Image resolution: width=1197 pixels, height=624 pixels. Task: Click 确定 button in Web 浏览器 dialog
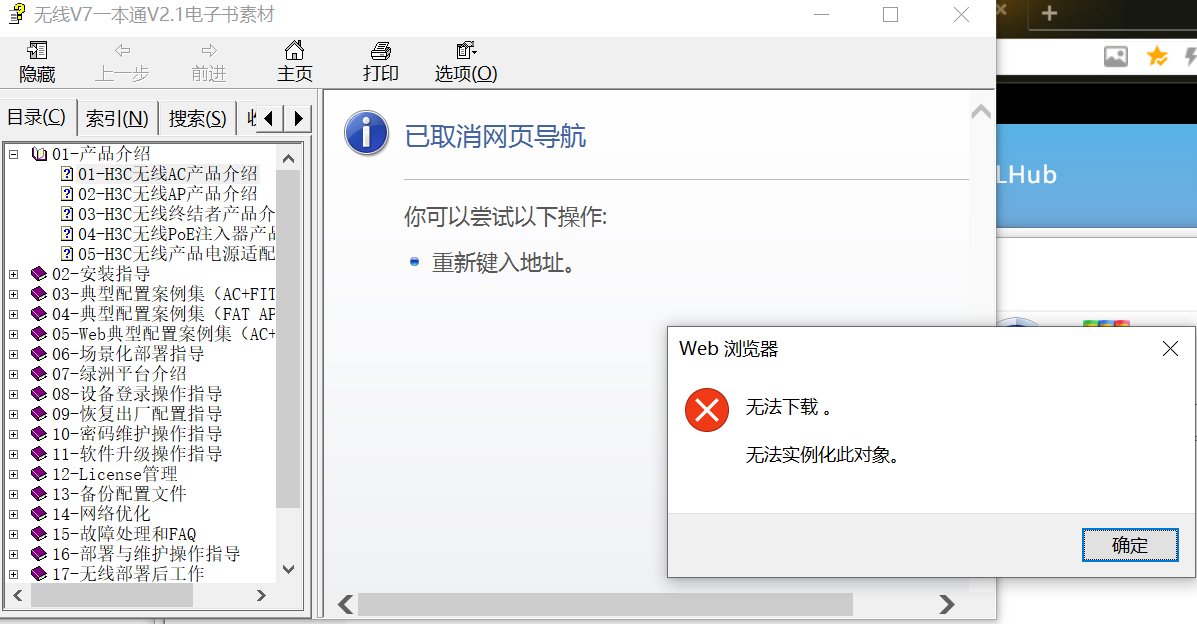tap(1130, 545)
